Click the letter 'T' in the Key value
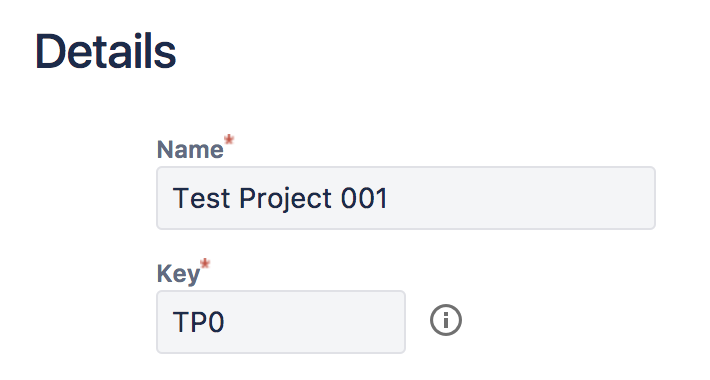This screenshot has height=380, width=710. [x=181, y=322]
